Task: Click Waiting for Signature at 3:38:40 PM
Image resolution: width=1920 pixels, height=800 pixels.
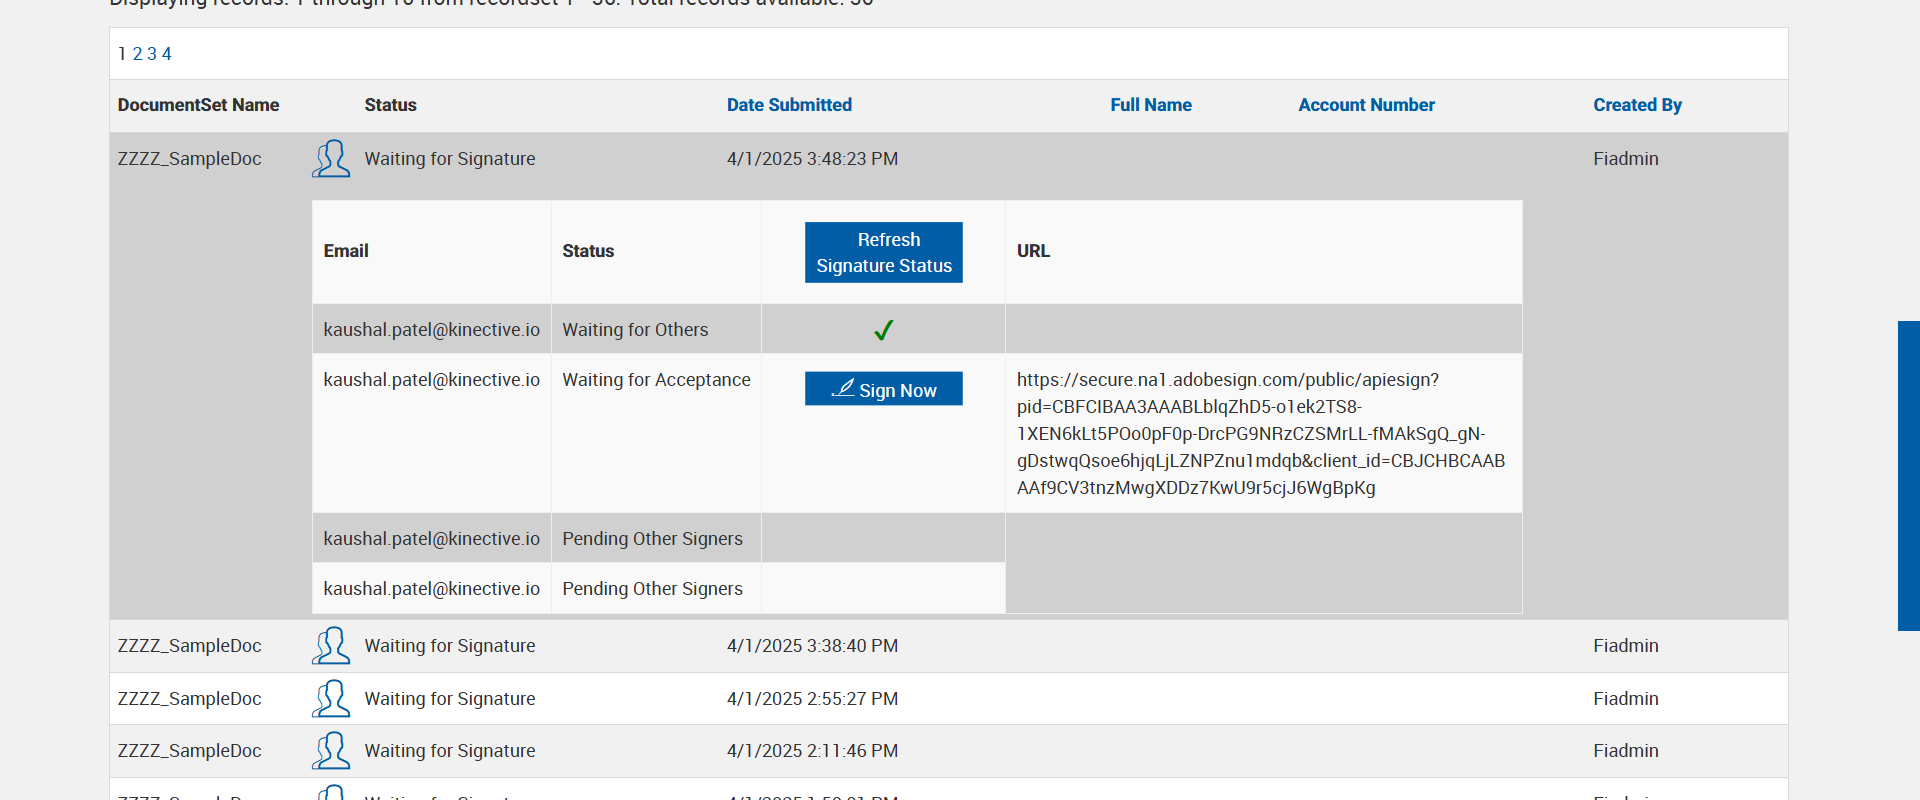Action: pos(450,646)
